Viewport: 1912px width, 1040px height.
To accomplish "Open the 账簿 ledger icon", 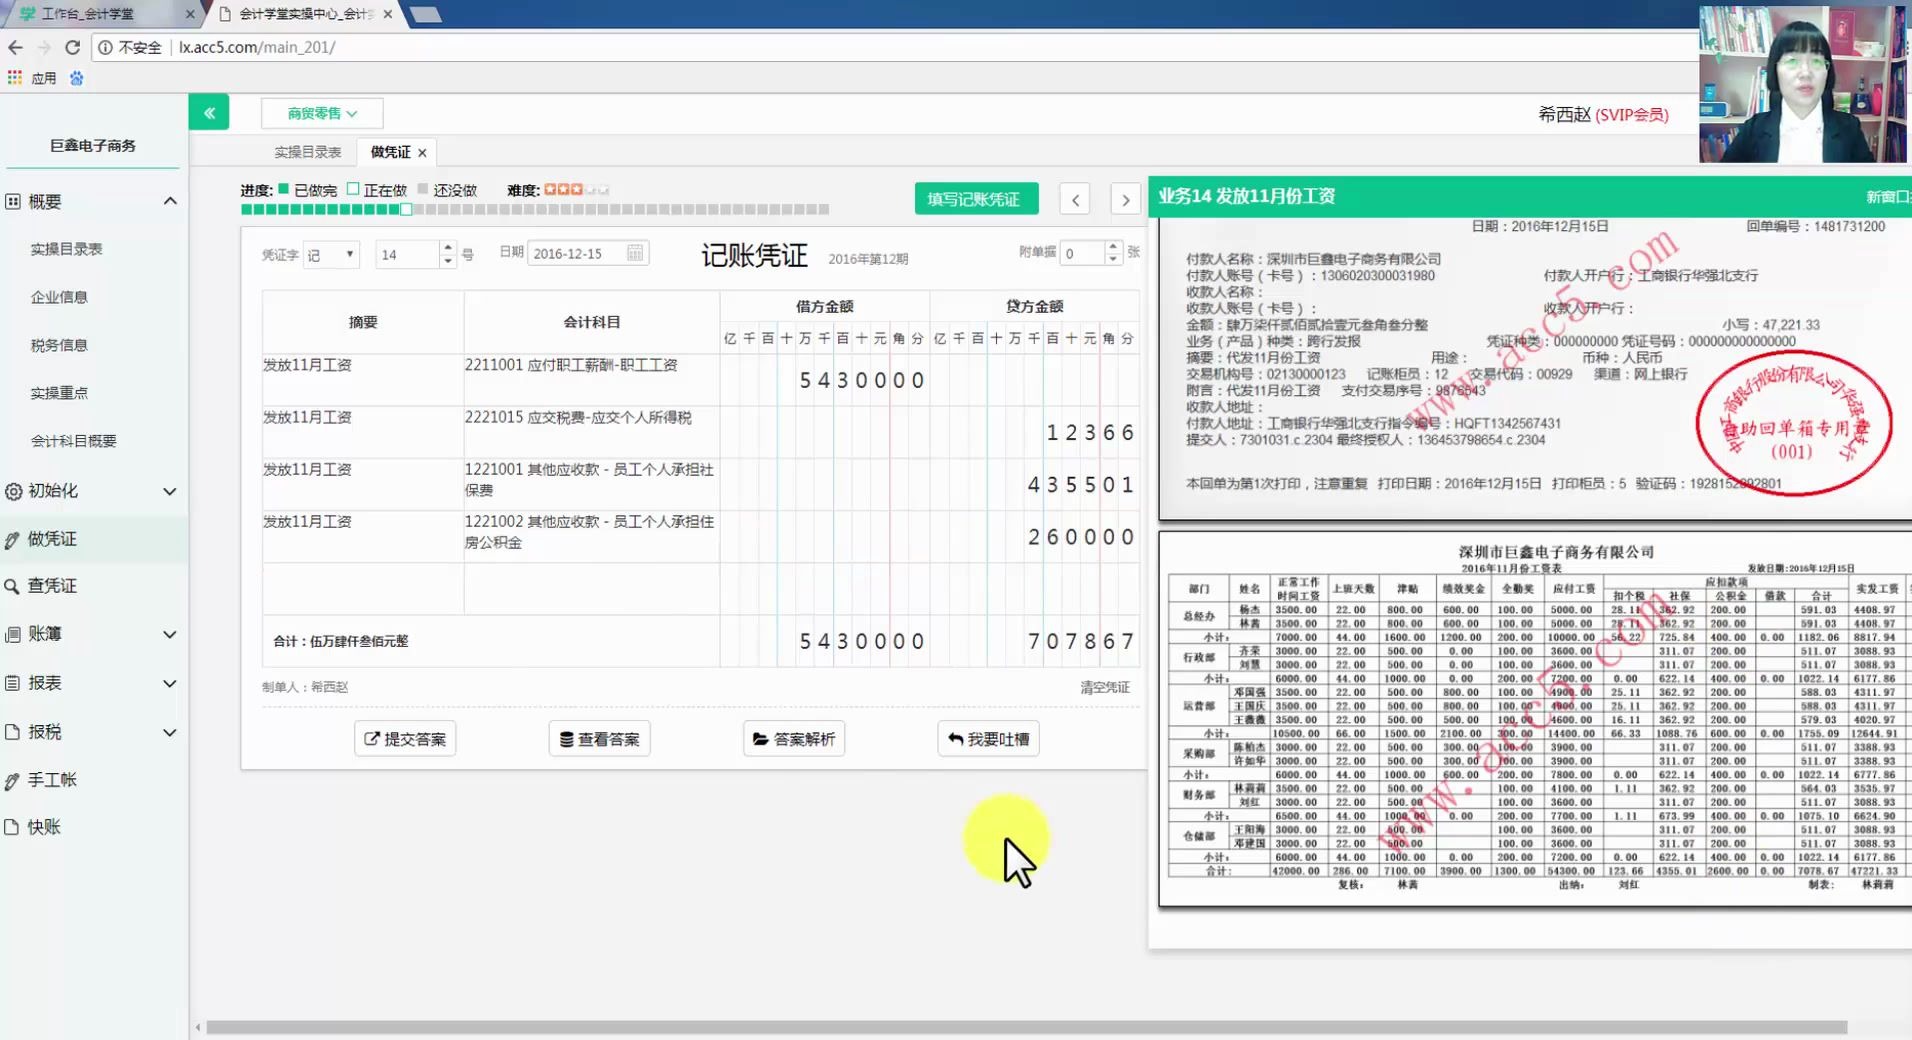I will point(12,634).
